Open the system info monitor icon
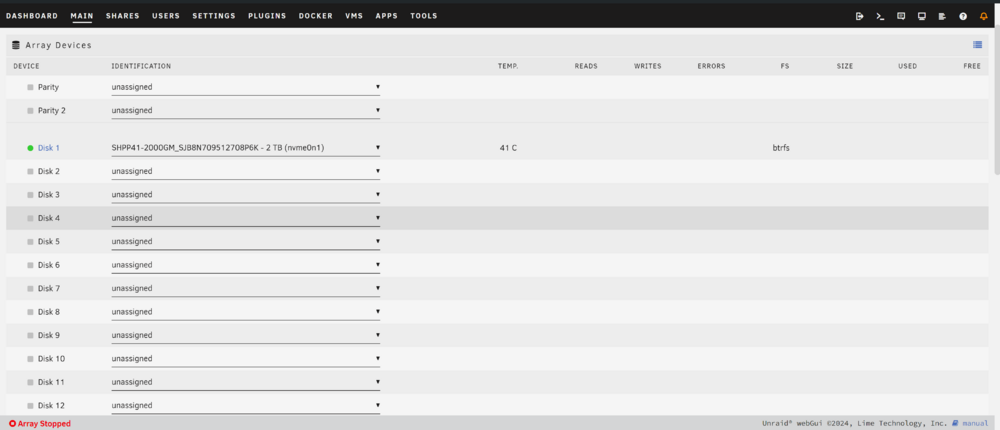The image size is (1000, 430). [x=922, y=17]
